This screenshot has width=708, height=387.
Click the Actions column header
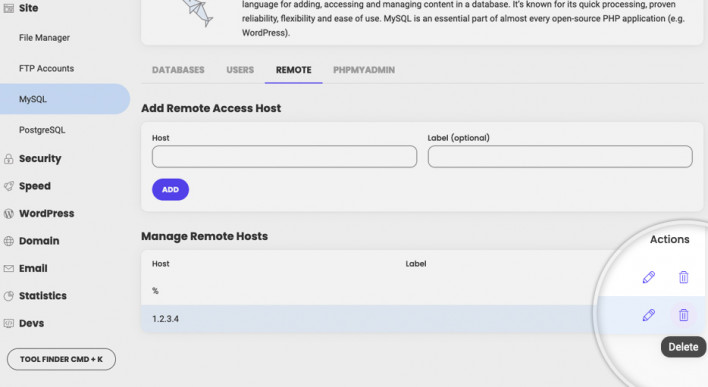click(x=670, y=239)
